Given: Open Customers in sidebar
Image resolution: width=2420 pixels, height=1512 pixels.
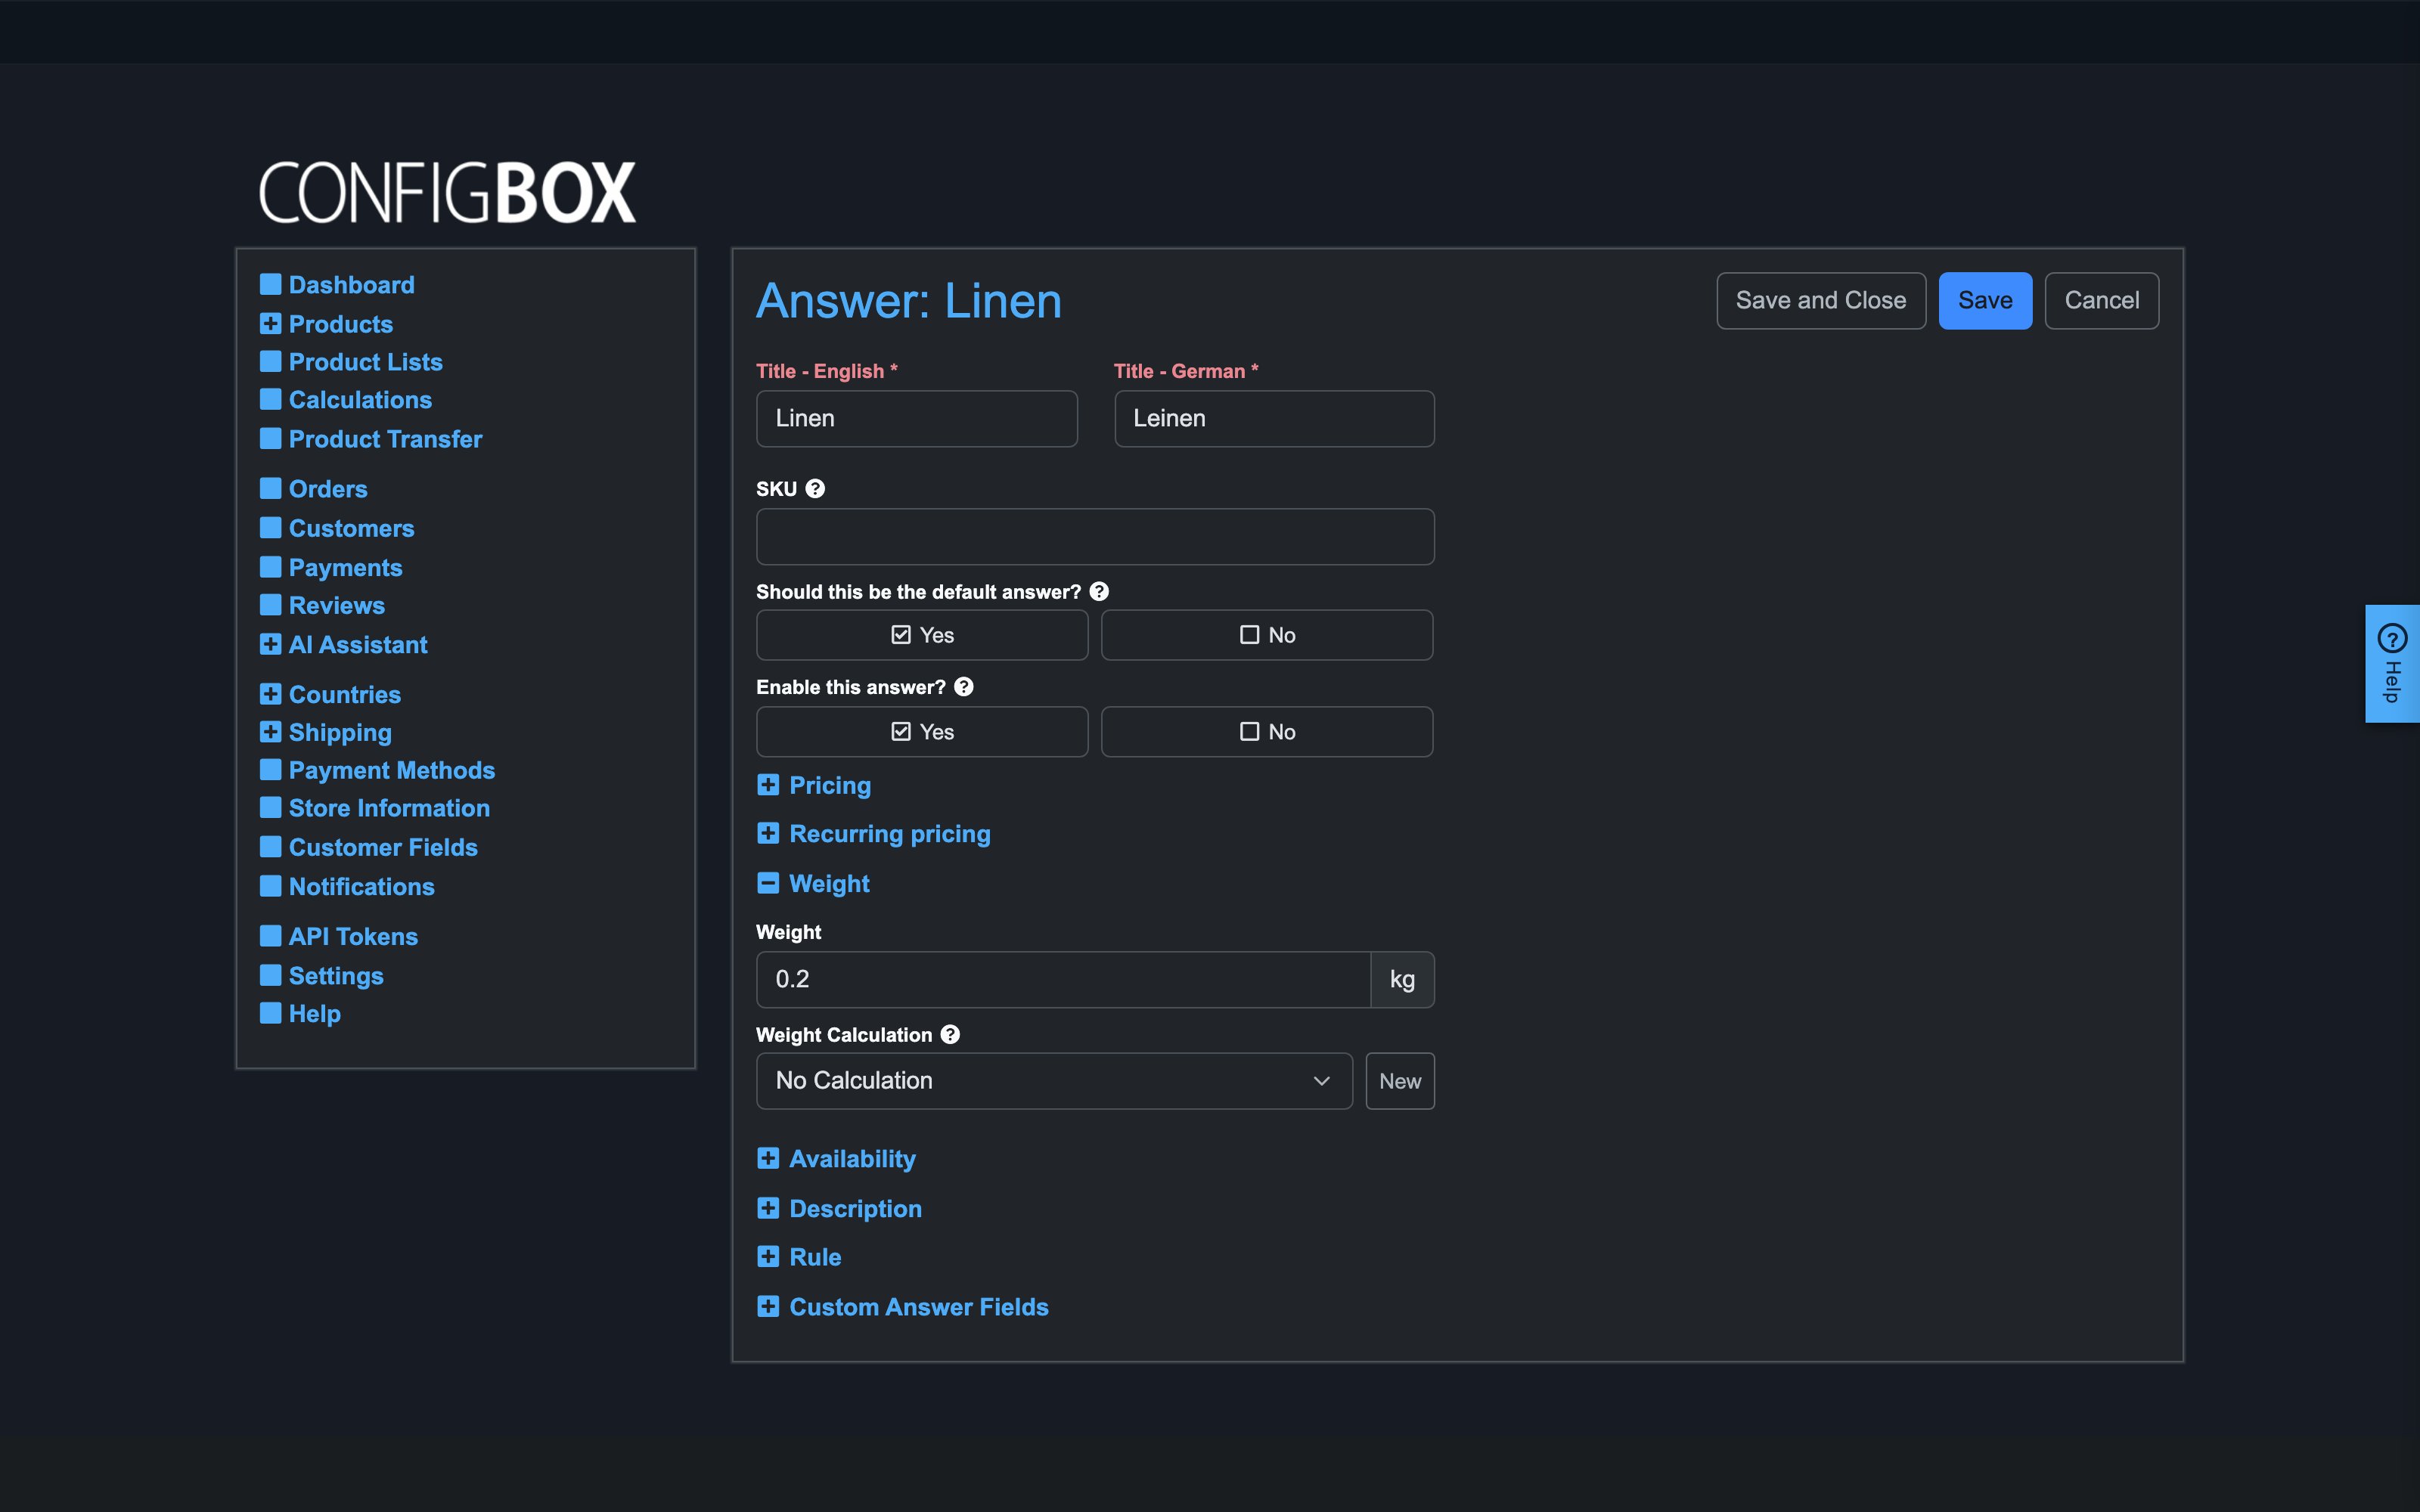Looking at the screenshot, I should 351,528.
